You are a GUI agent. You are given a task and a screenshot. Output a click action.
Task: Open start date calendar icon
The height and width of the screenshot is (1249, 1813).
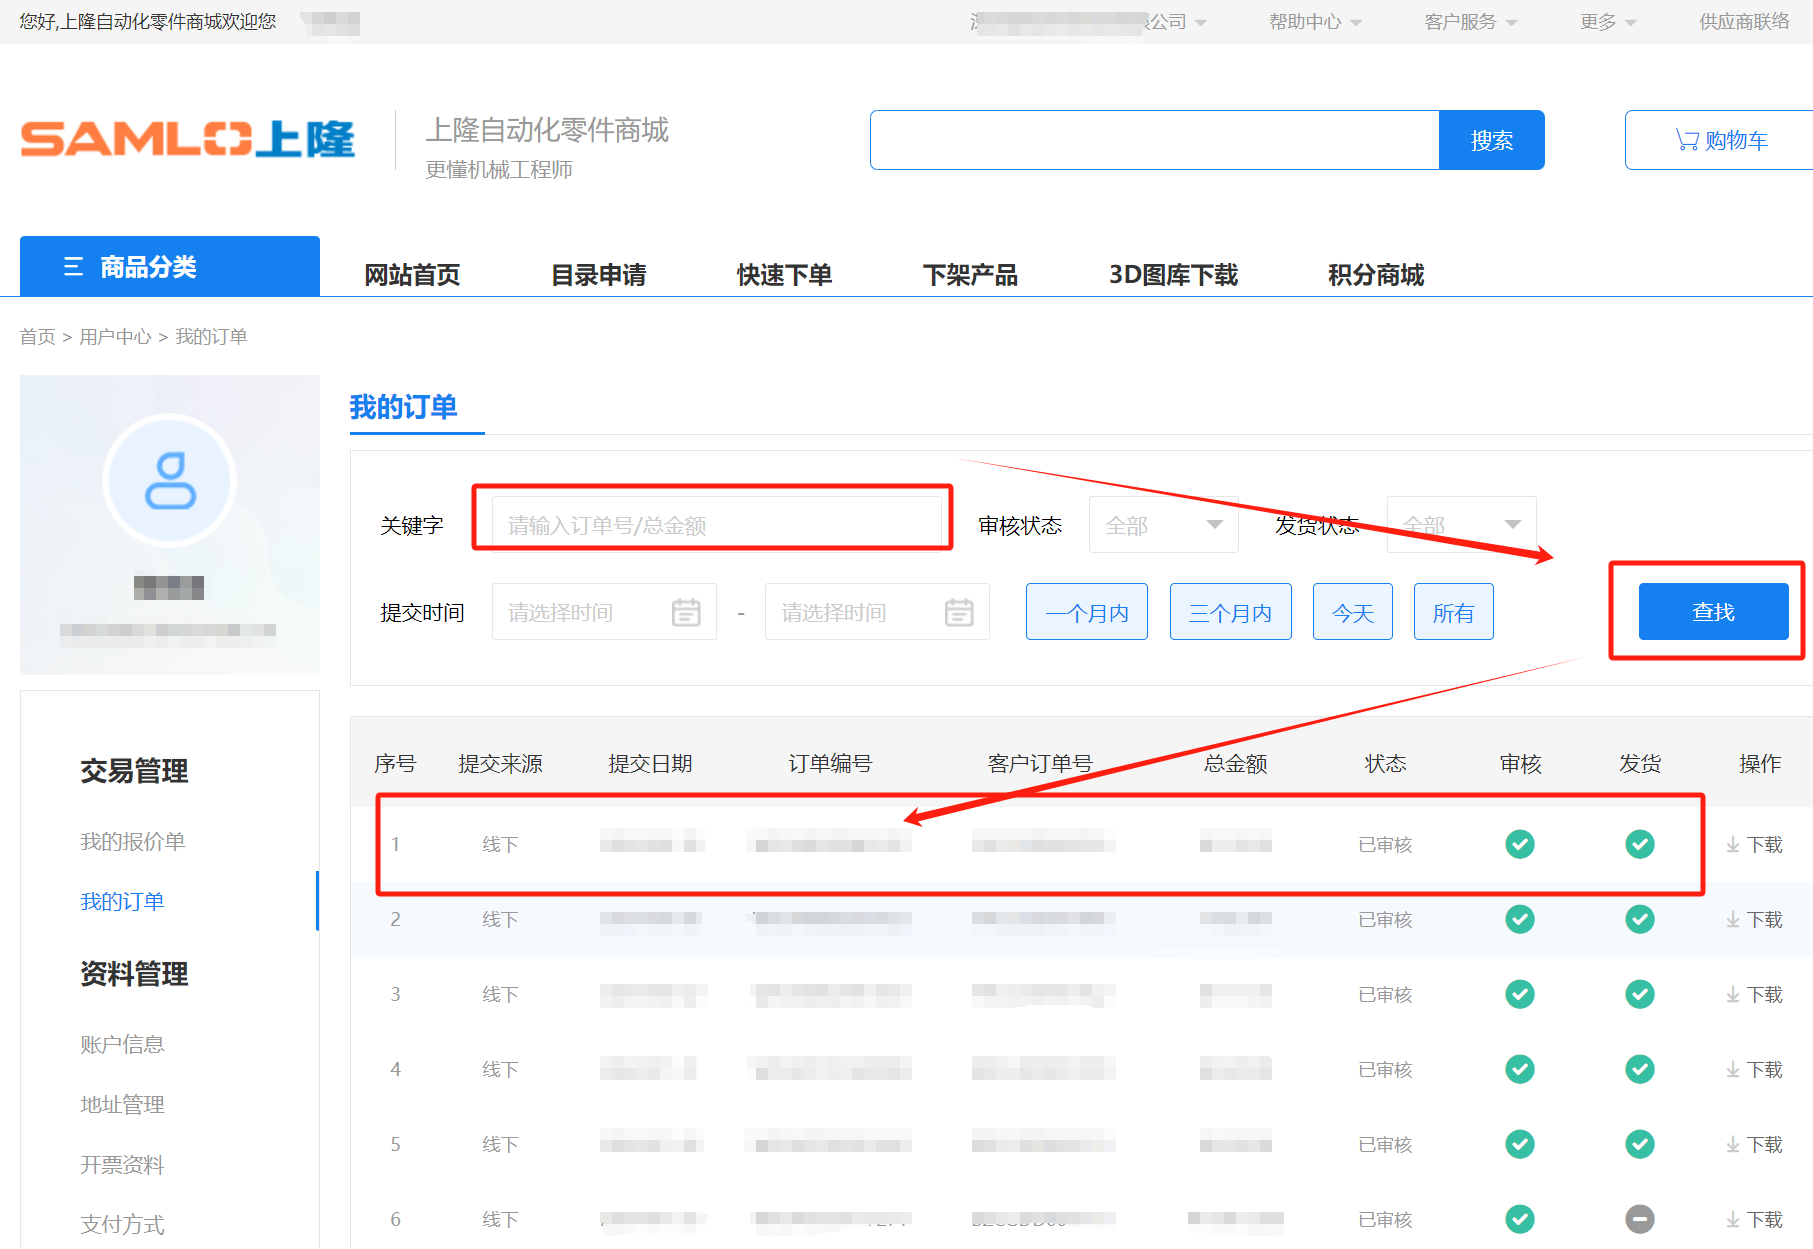pos(686,612)
